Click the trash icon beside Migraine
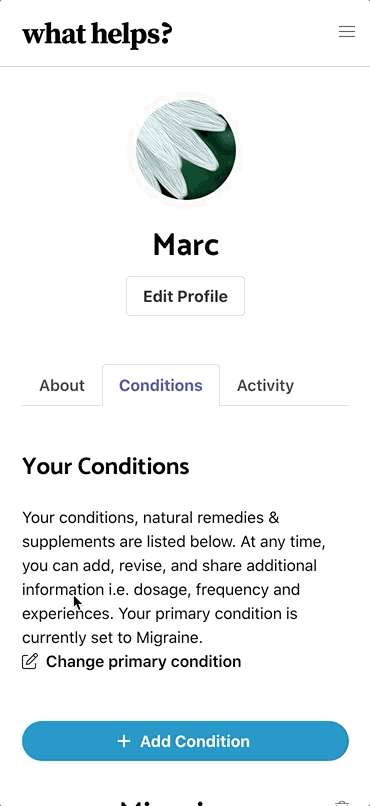370x806 pixels. (342, 802)
